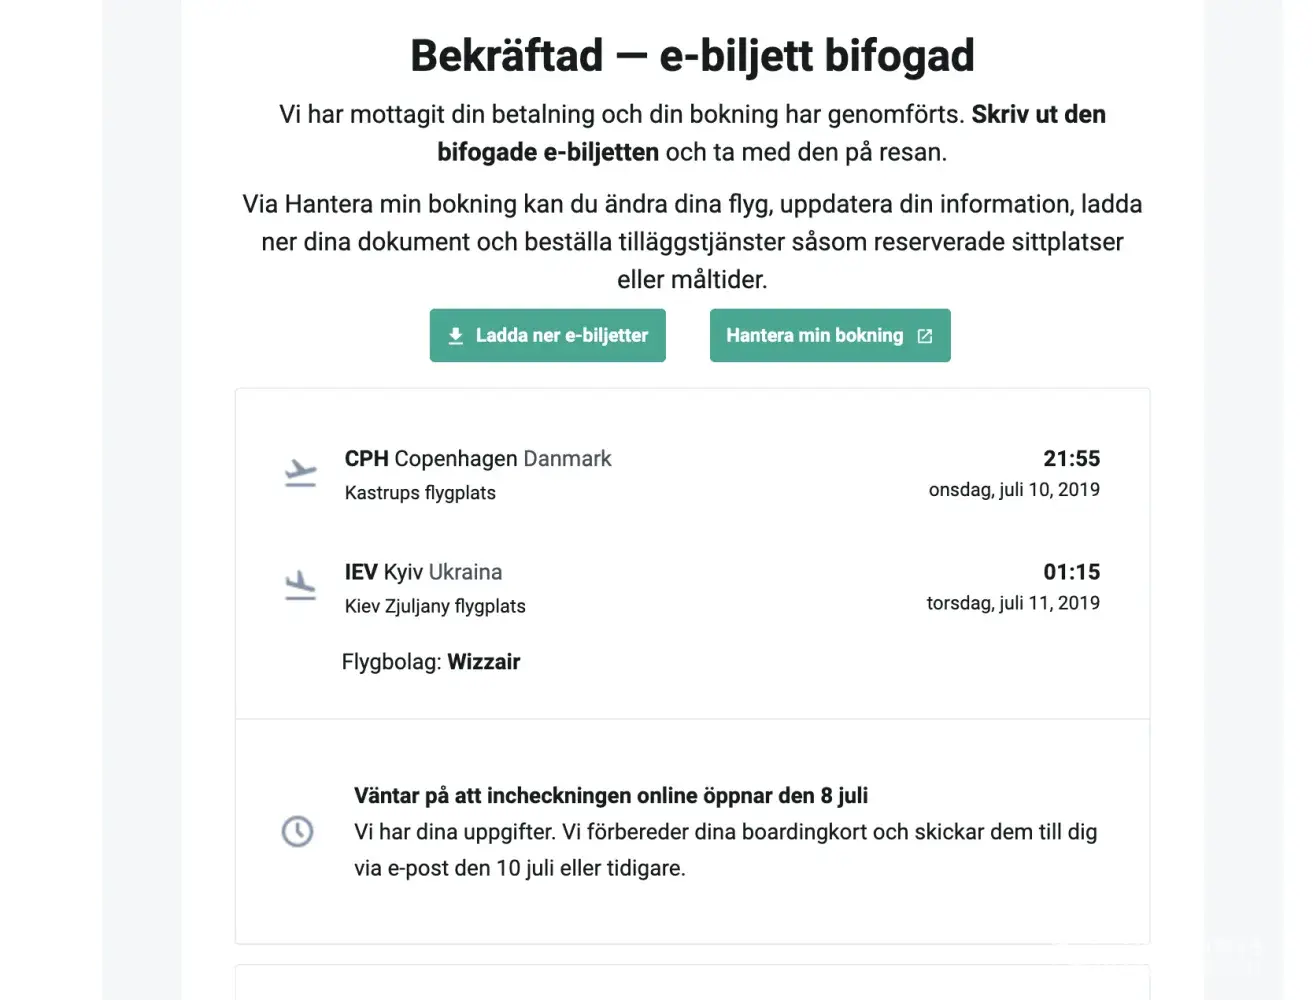The height and width of the screenshot is (1000, 1313).
Task: Click the departure plane icon by Copenhagen
Action: pyautogui.click(x=300, y=472)
